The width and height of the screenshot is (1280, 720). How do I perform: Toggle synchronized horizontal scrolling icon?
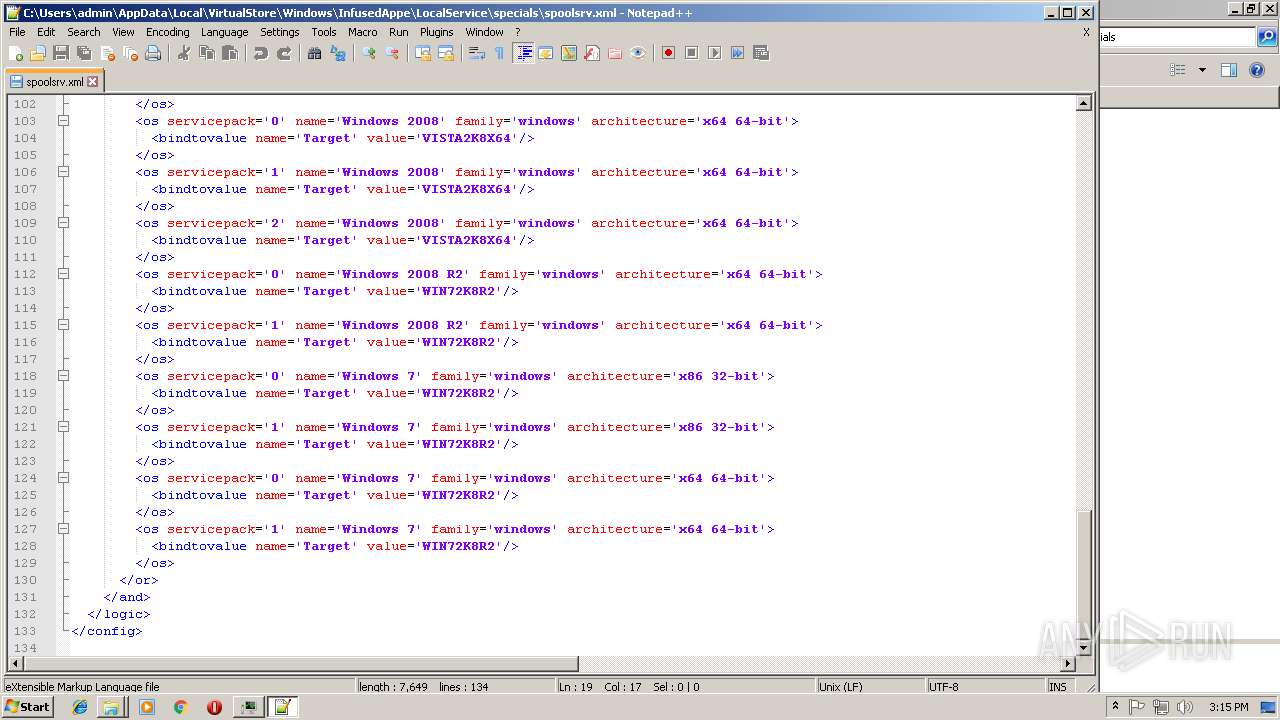(x=446, y=53)
